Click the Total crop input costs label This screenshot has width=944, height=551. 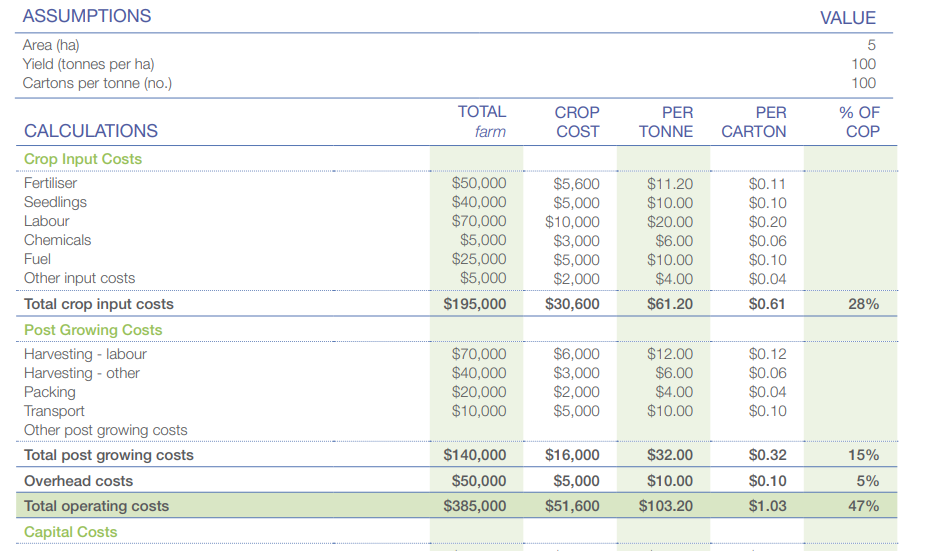(x=99, y=304)
